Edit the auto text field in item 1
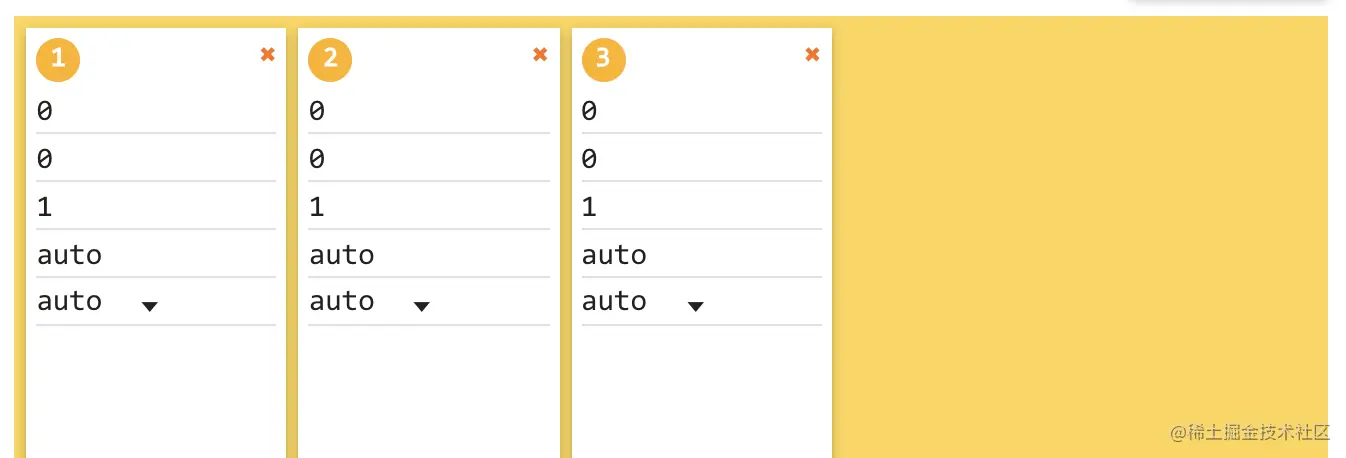 pyautogui.click(x=155, y=255)
